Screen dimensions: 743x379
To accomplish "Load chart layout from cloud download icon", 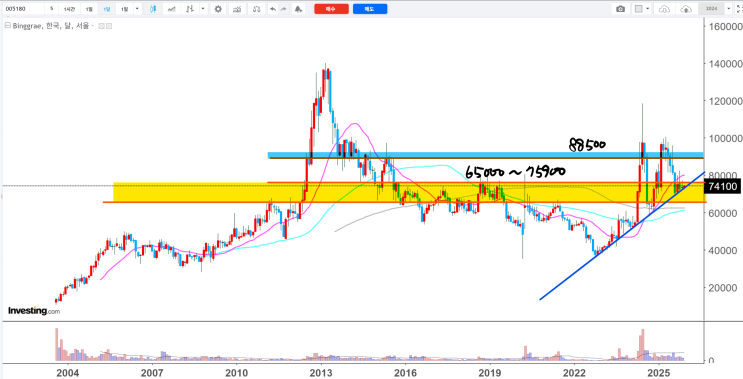I will pos(665,9).
